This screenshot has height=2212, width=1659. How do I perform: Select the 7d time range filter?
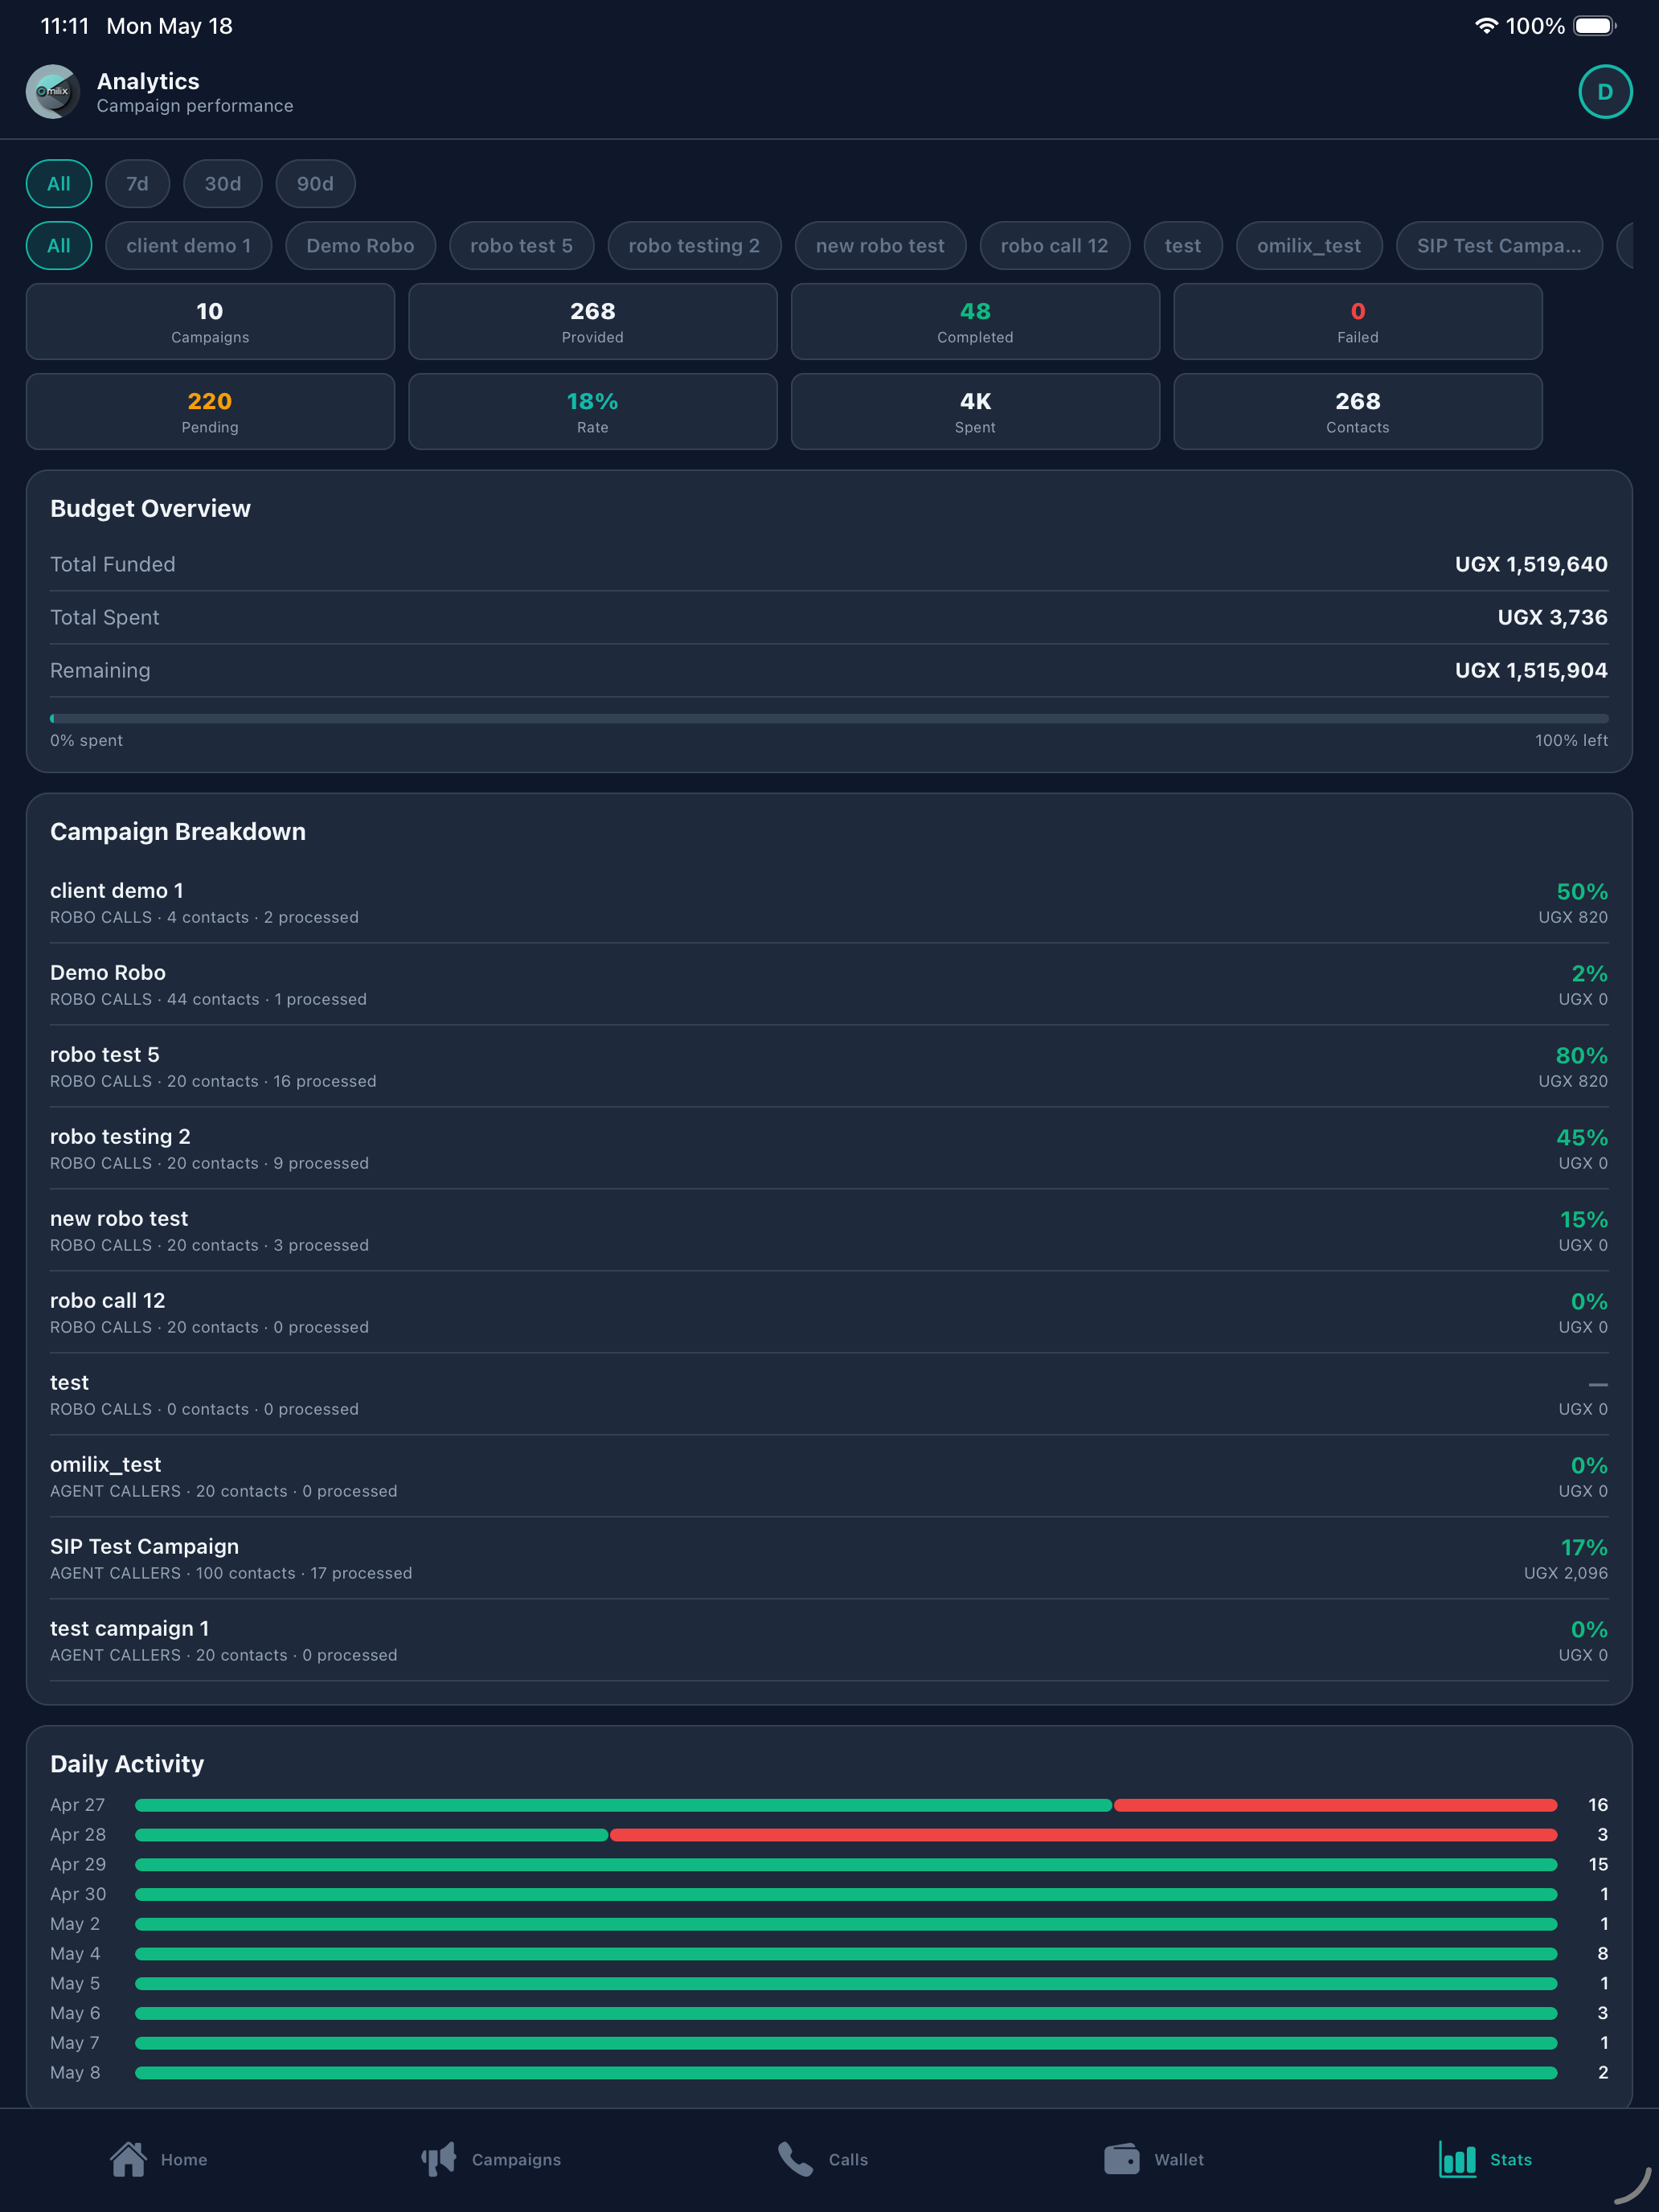pos(137,184)
